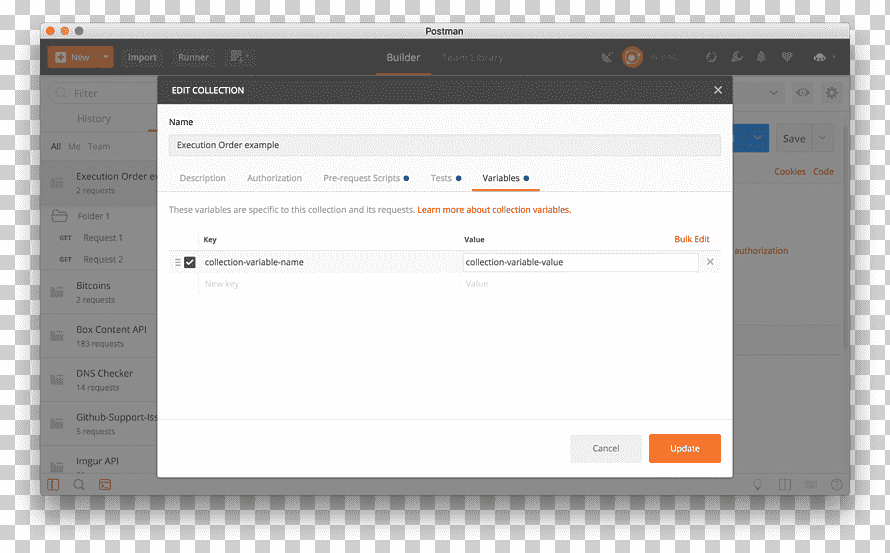The width and height of the screenshot is (890, 553).
Task: Click the collection-variable-value field
Action: tap(580, 262)
